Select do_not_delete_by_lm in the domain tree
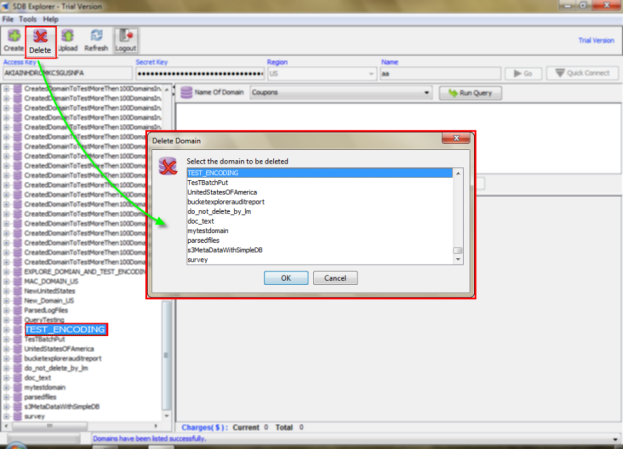The image size is (623, 449). (x=56, y=368)
